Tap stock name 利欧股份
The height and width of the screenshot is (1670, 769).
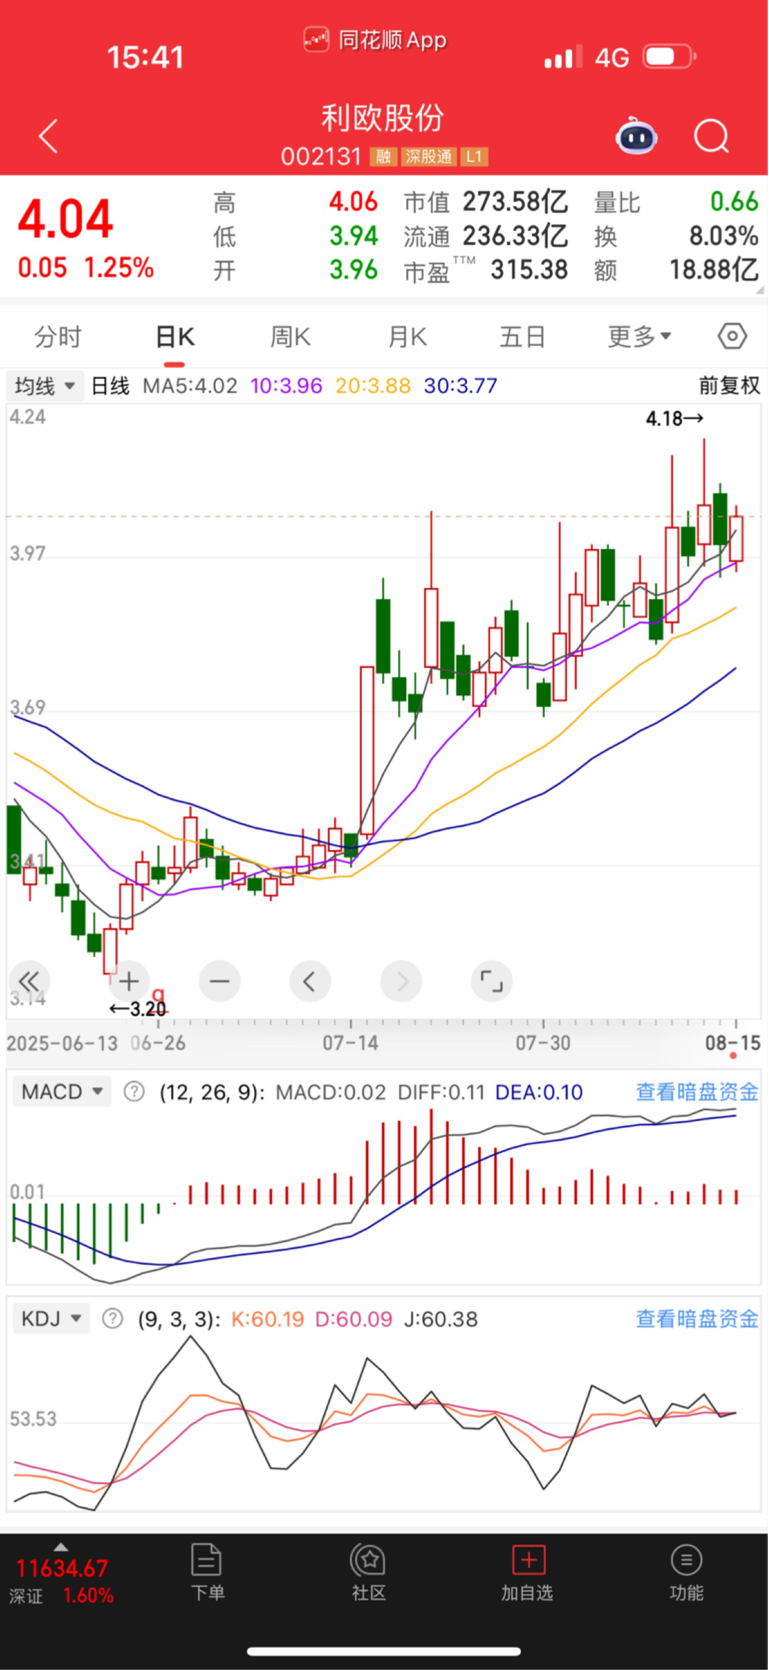coord(383,118)
